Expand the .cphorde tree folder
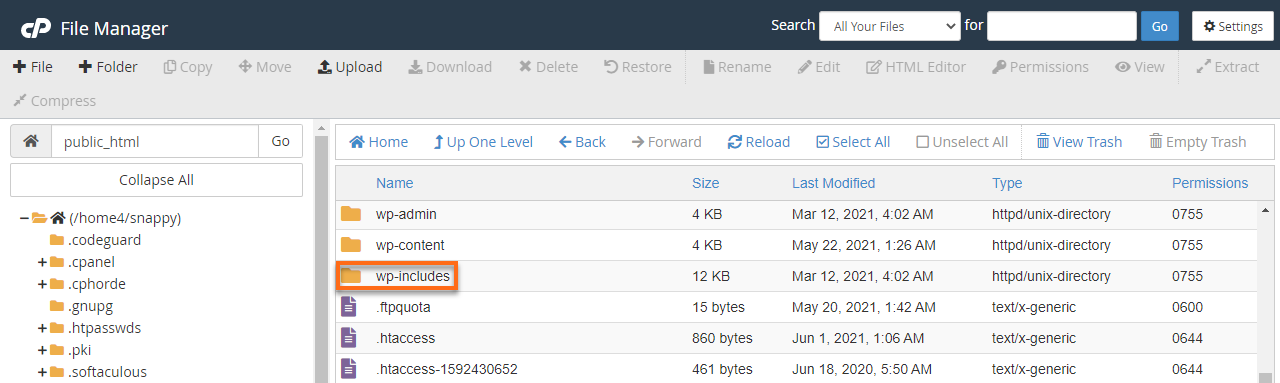This screenshot has height=383, width=1280. [42, 284]
